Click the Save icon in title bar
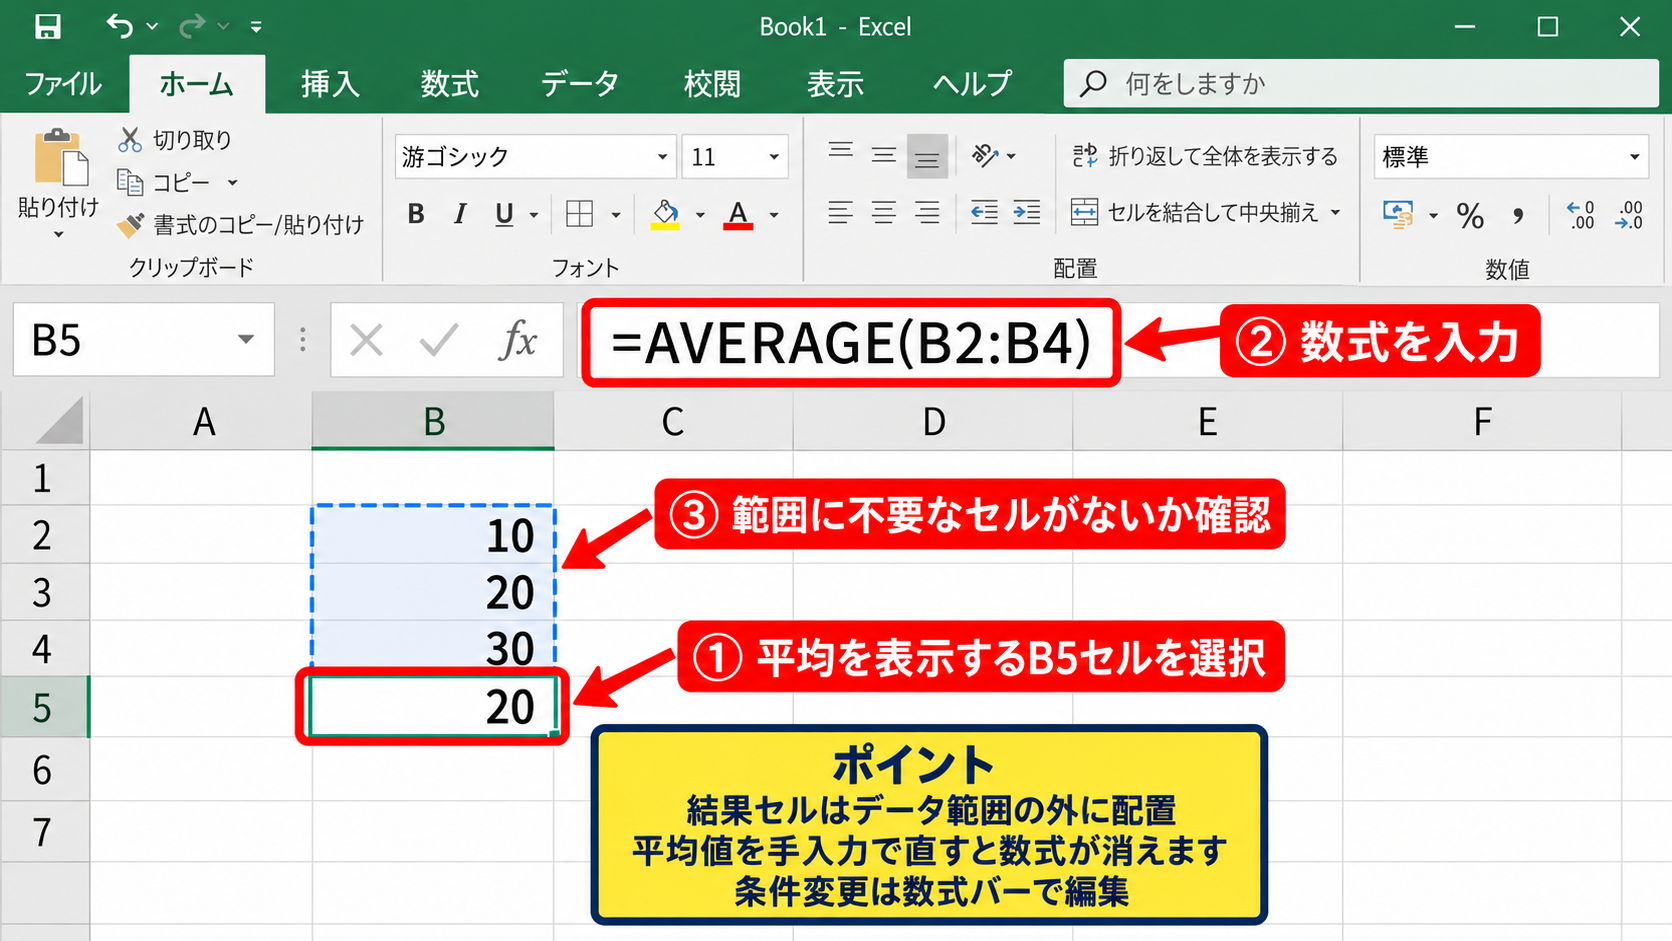1672x941 pixels. point(48,27)
